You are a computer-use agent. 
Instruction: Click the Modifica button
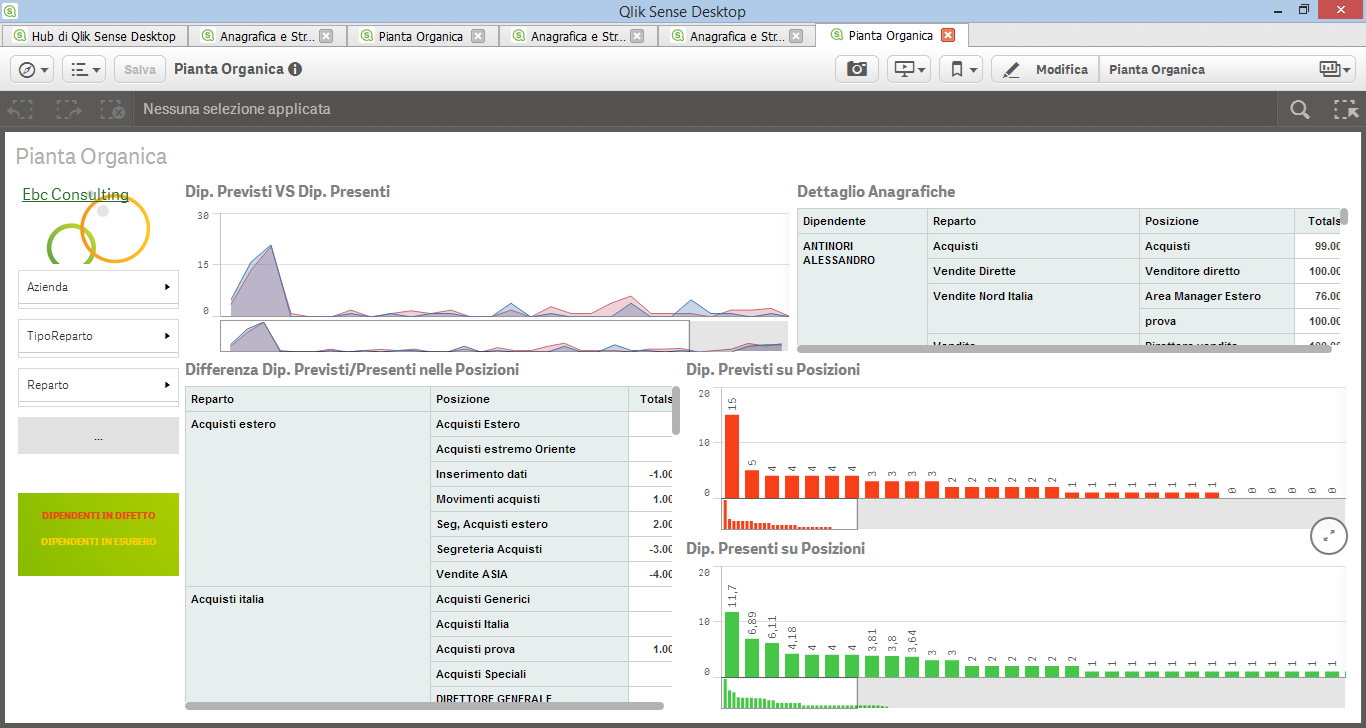(1045, 69)
